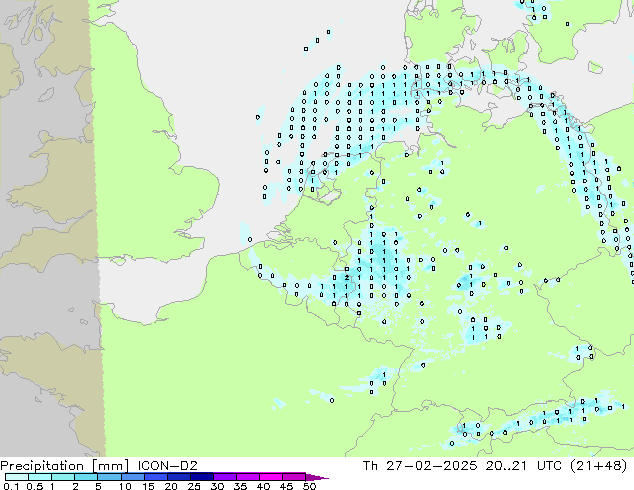Screen dimensions: 634x490
Task: Click the '25' legend scale value
Action: [x=194, y=486]
